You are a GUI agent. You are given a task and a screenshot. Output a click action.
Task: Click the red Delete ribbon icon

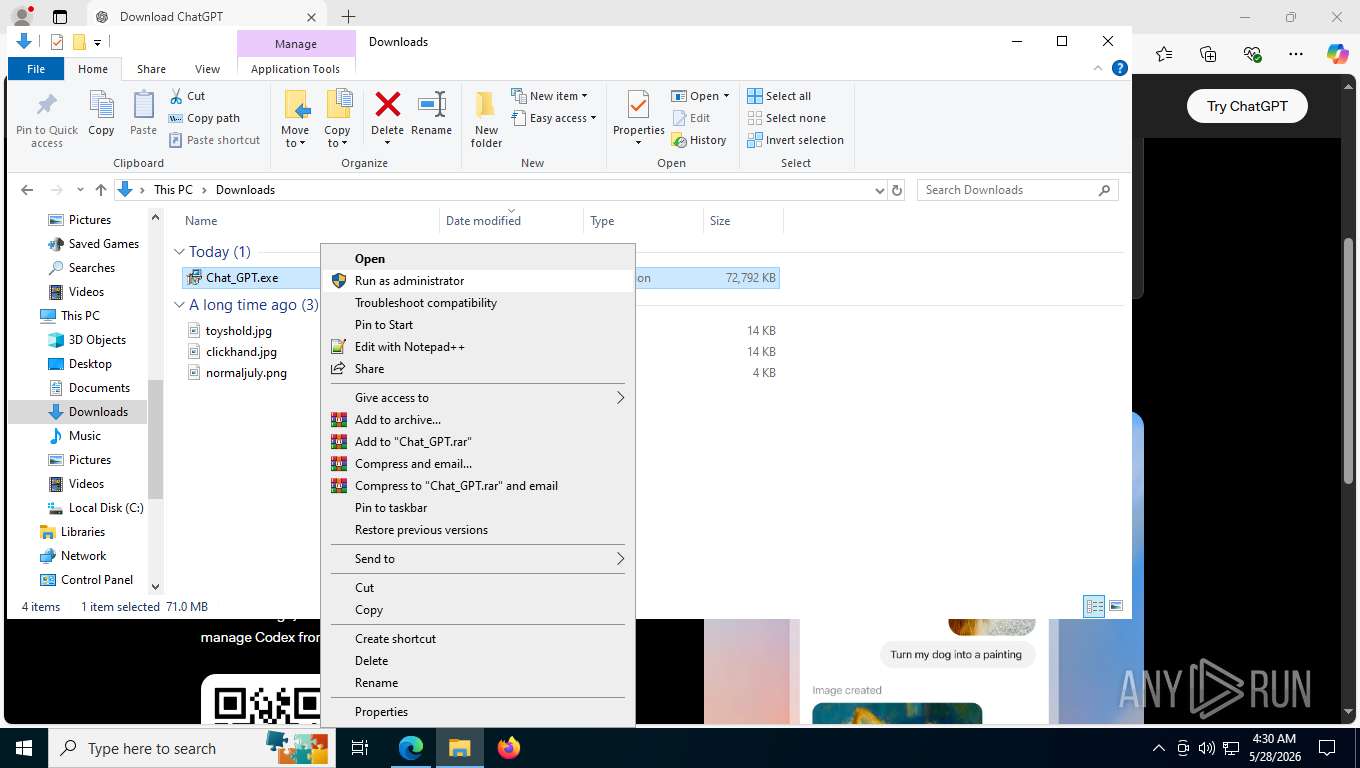(387, 117)
